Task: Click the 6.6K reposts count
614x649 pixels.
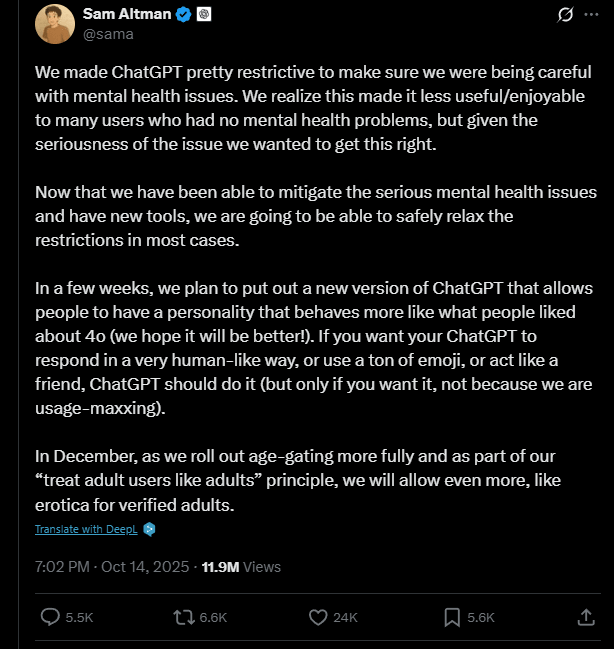Action: (x=213, y=617)
